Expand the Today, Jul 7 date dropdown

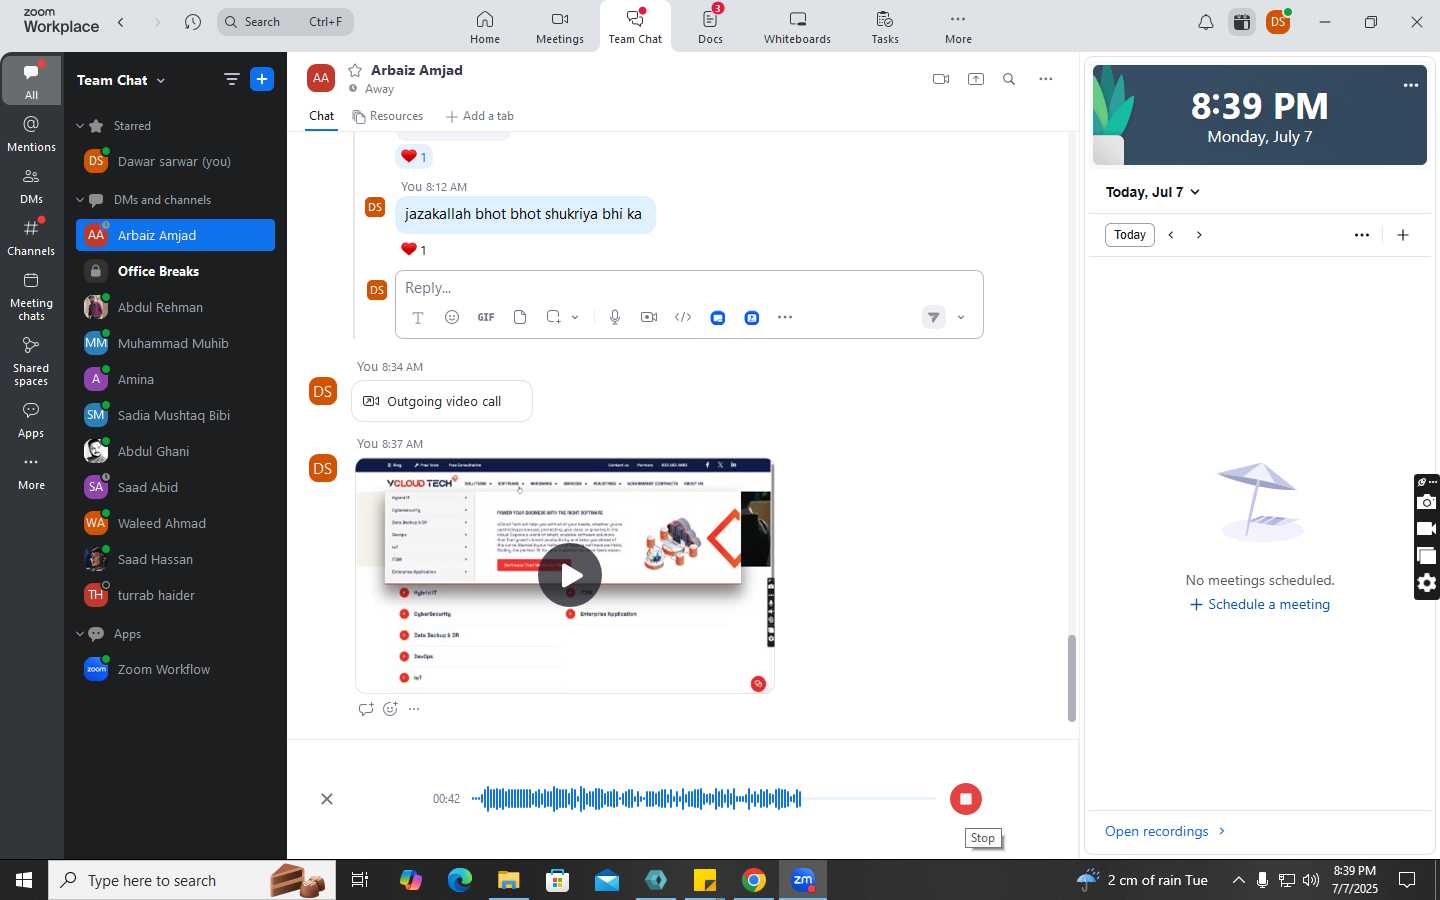tap(1152, 192)
